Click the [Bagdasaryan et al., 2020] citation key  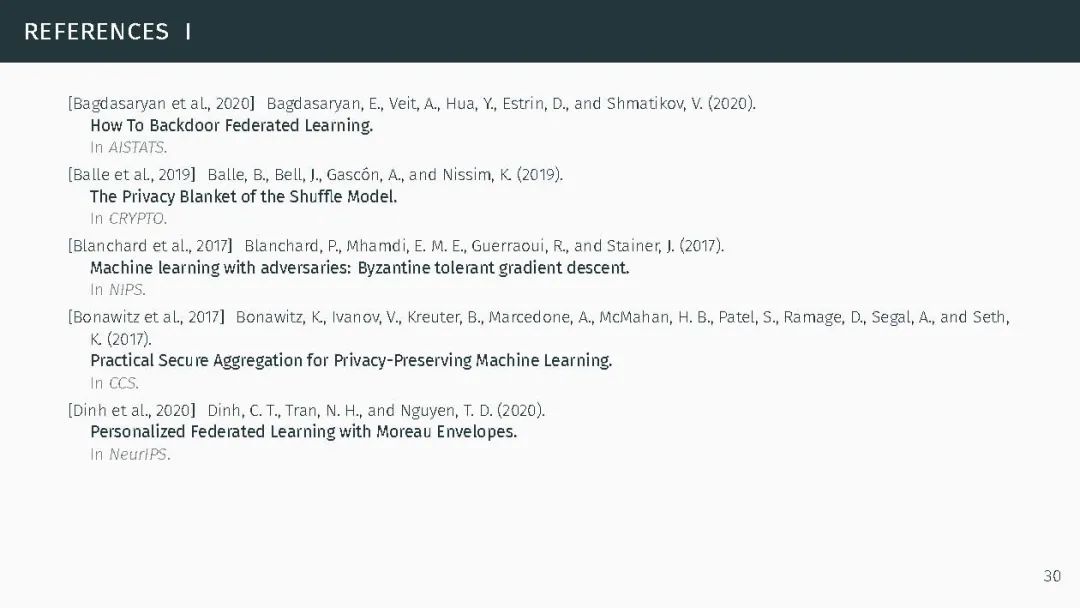[162, 103]
